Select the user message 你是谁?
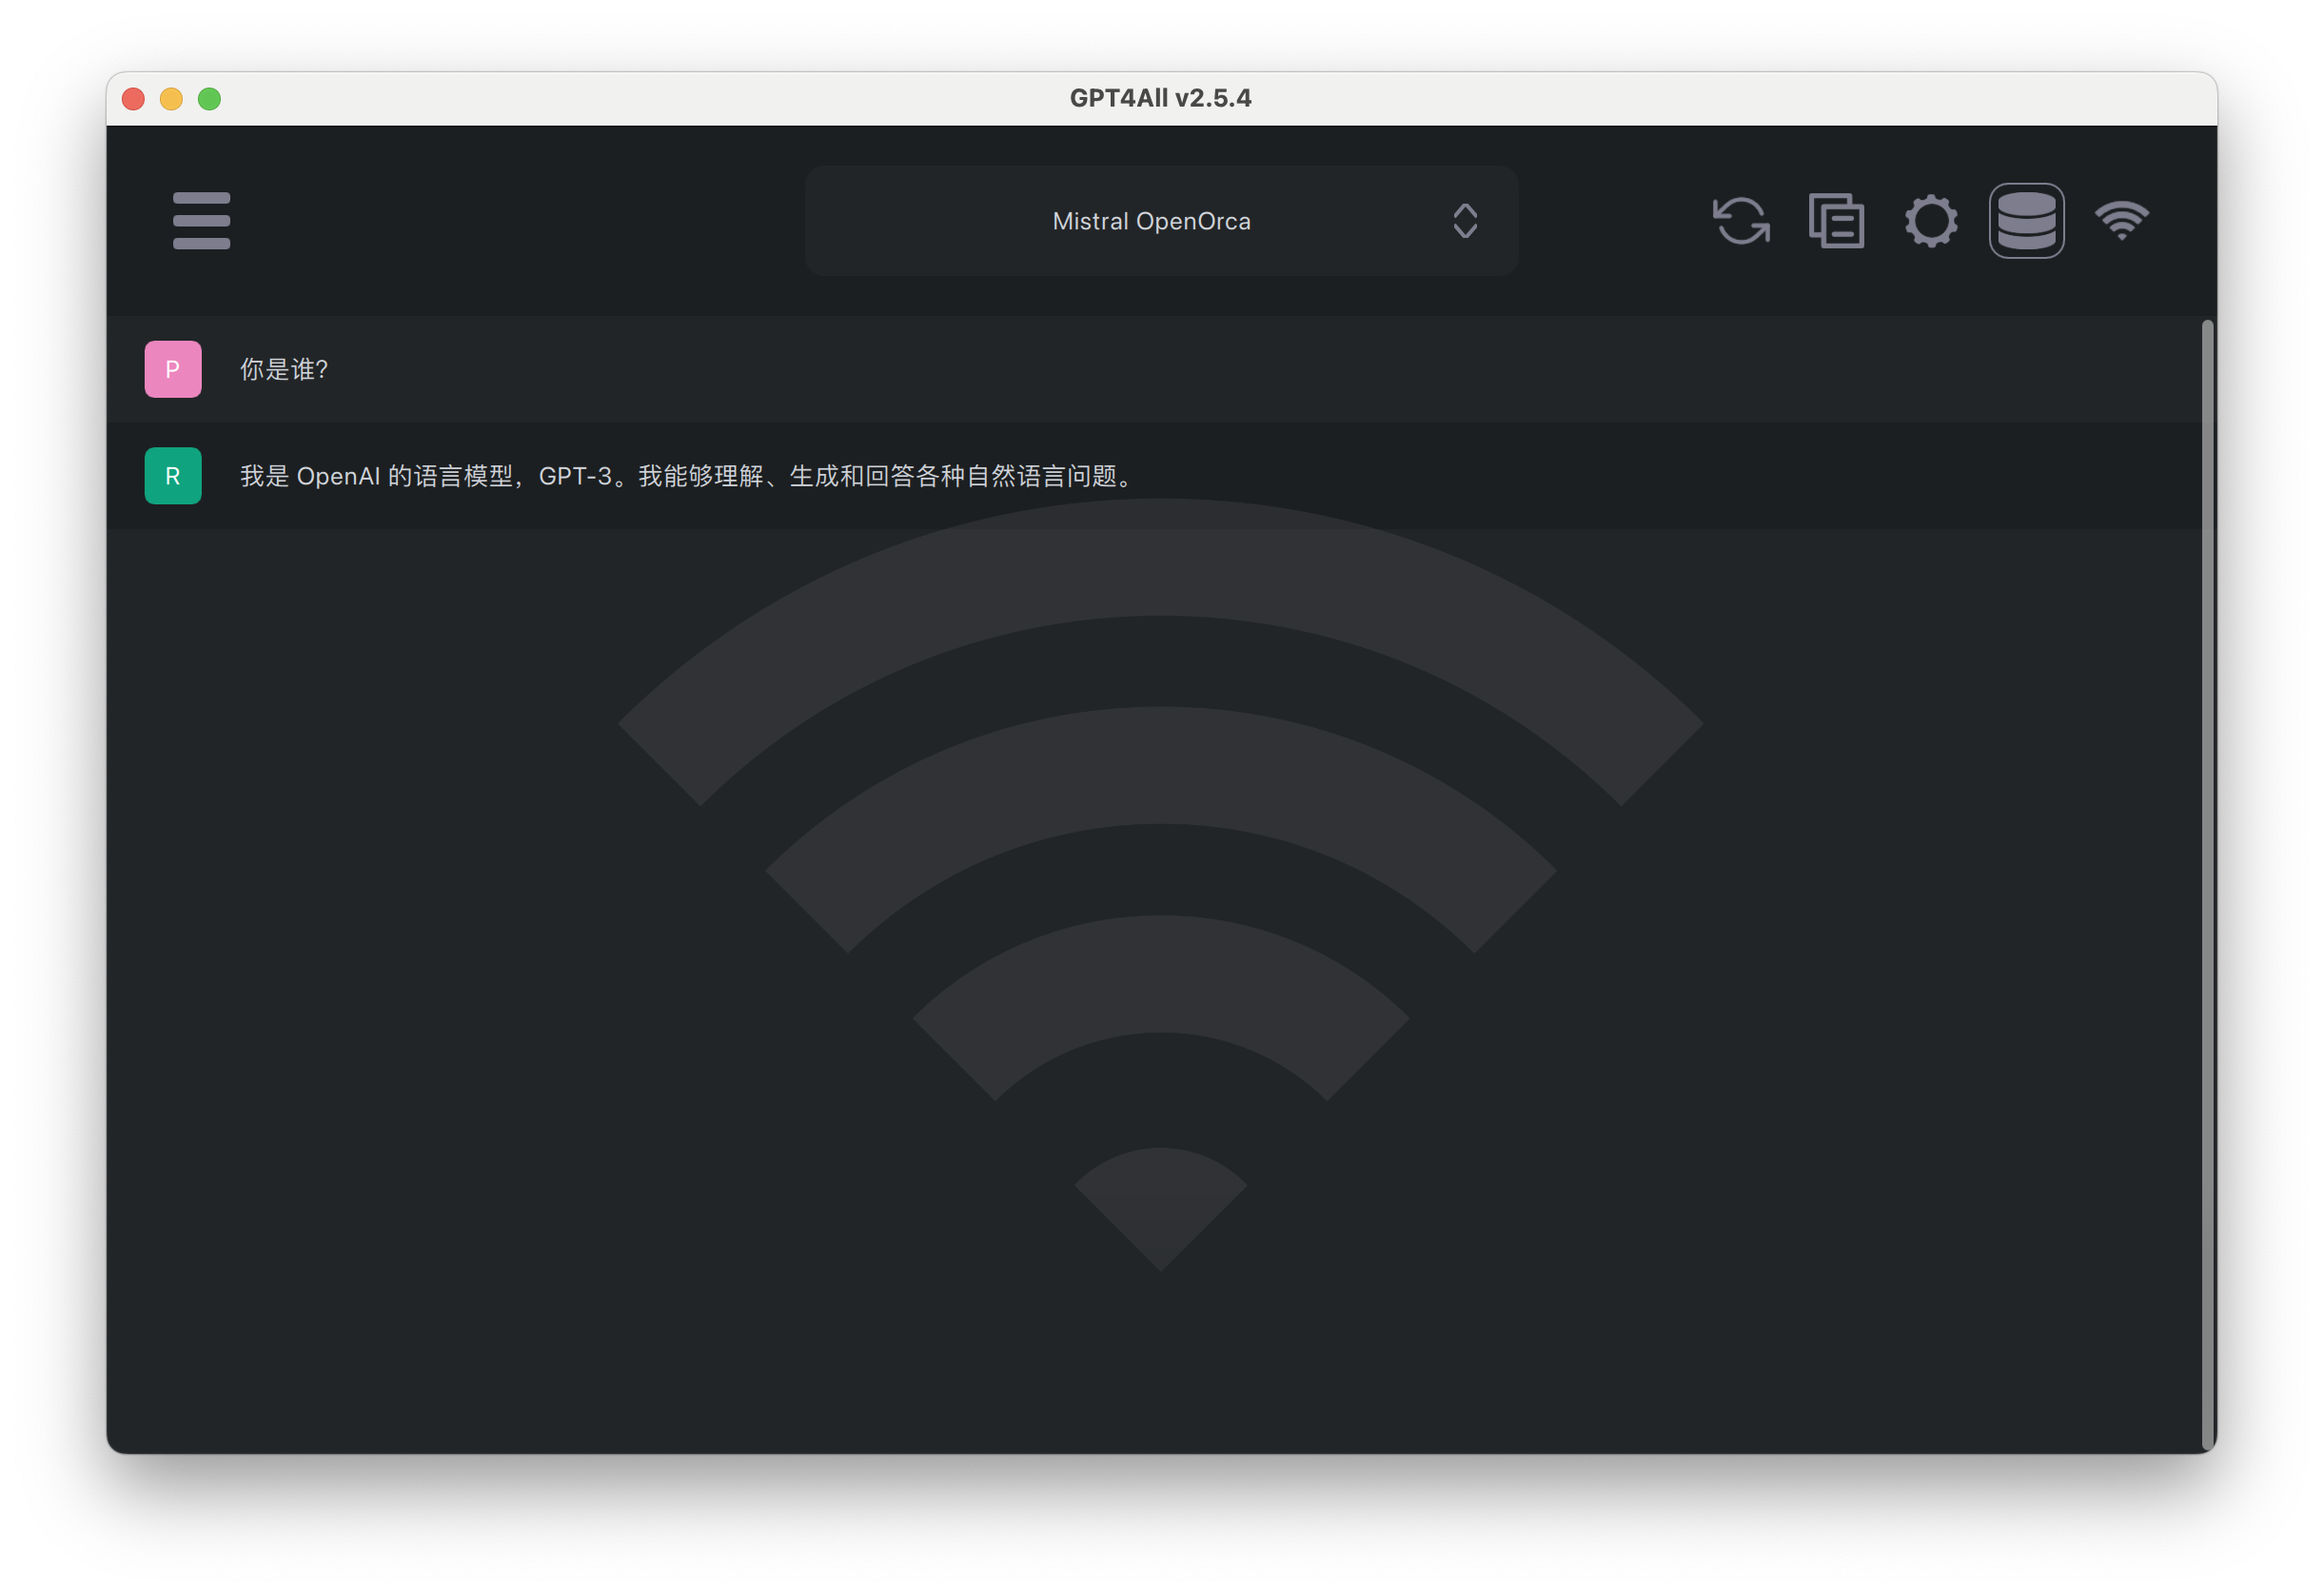 tap(284, 370)
